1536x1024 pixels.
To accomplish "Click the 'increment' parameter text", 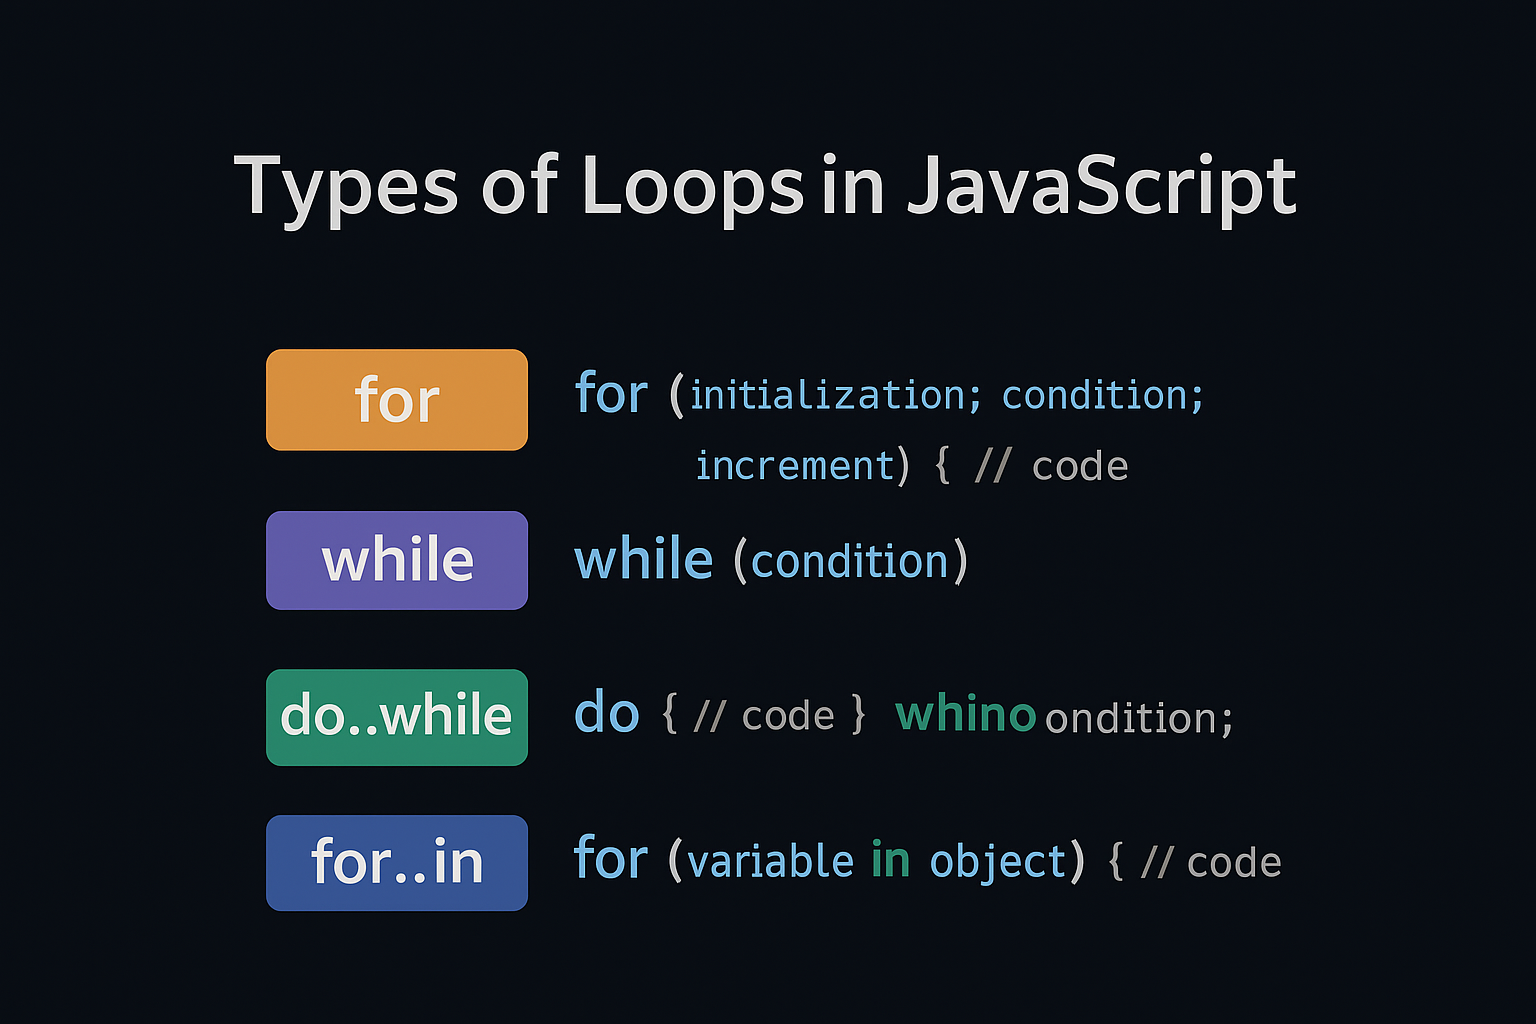I will (795, 464).
